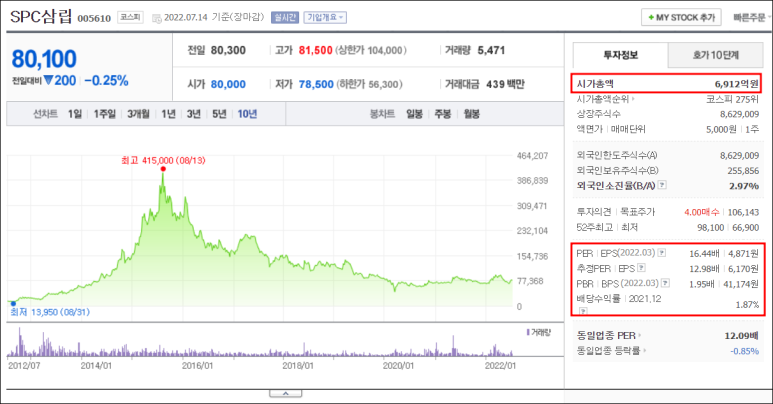This screenshot has height=404, width=773.
Task: Open help icon next to PER EPS(2022.03)
Action: 662,253
